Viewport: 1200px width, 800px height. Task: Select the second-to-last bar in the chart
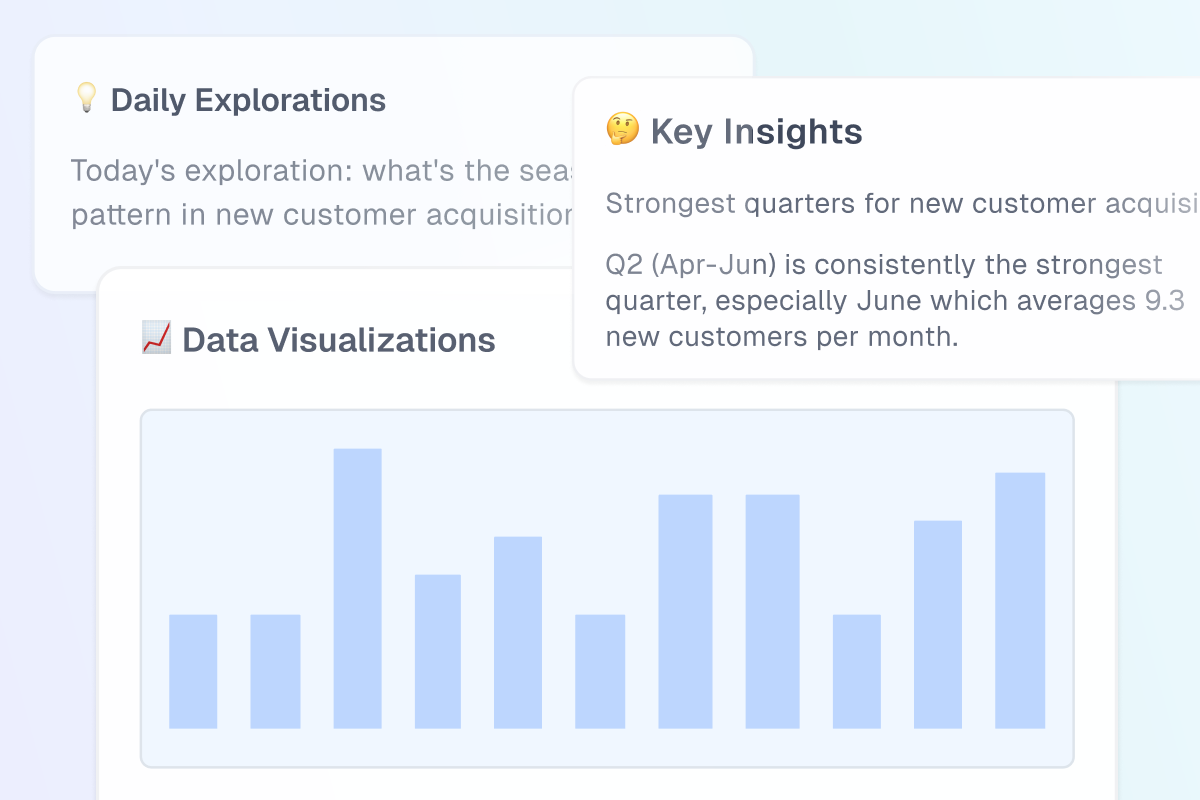tap(938, 624)
